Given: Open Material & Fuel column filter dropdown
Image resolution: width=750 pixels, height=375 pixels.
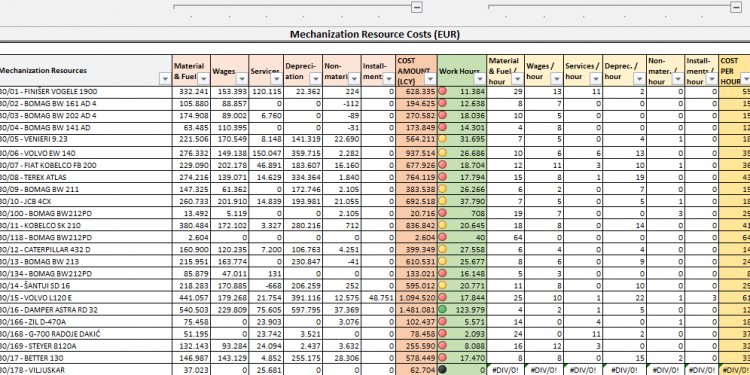Looking at the screenshot, I should click(204, 79).
